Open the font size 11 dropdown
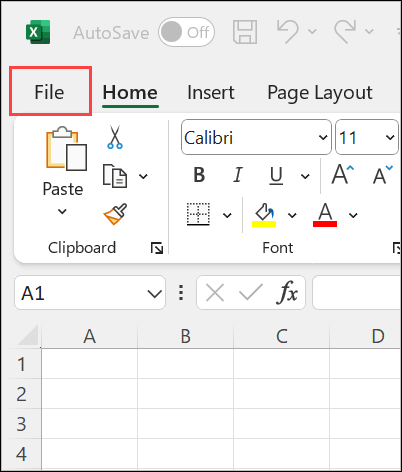The width and height of the screenshot is (402, 472). (390, 137)
